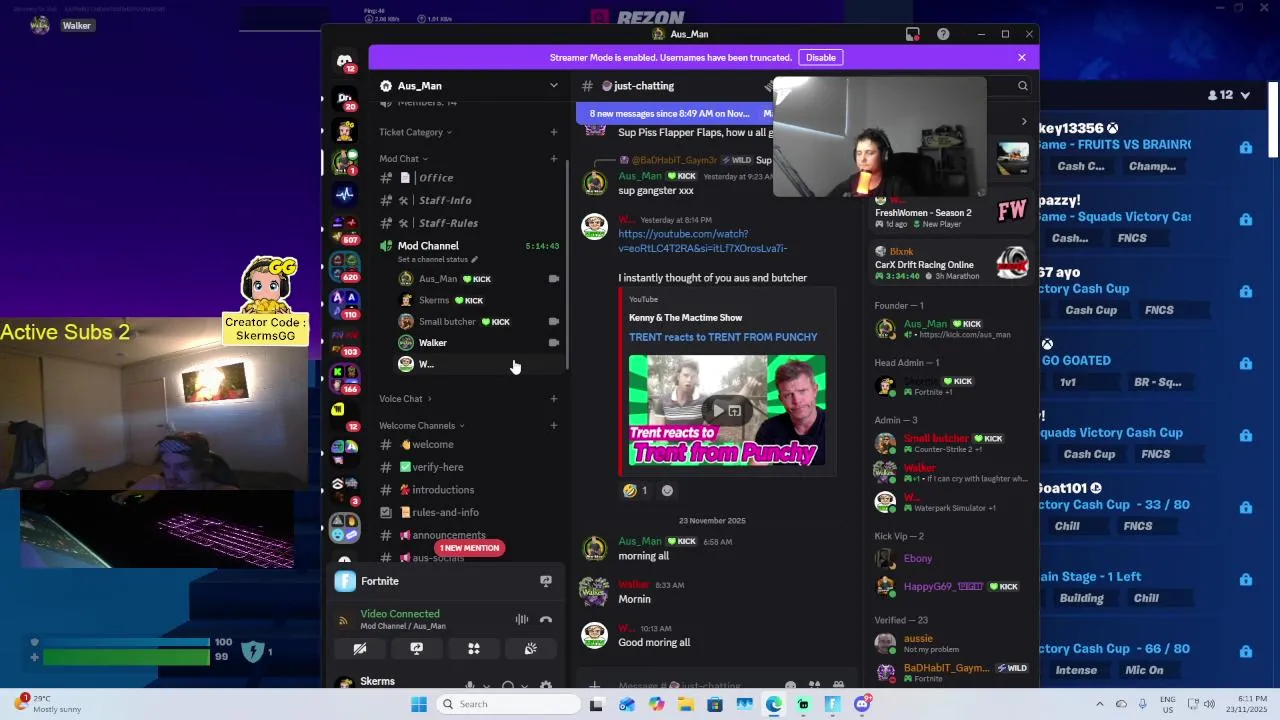Open Microsoft Edge from the taskbar
Image resolution: width=1280 pixels, height=720 pixels.
774,704
